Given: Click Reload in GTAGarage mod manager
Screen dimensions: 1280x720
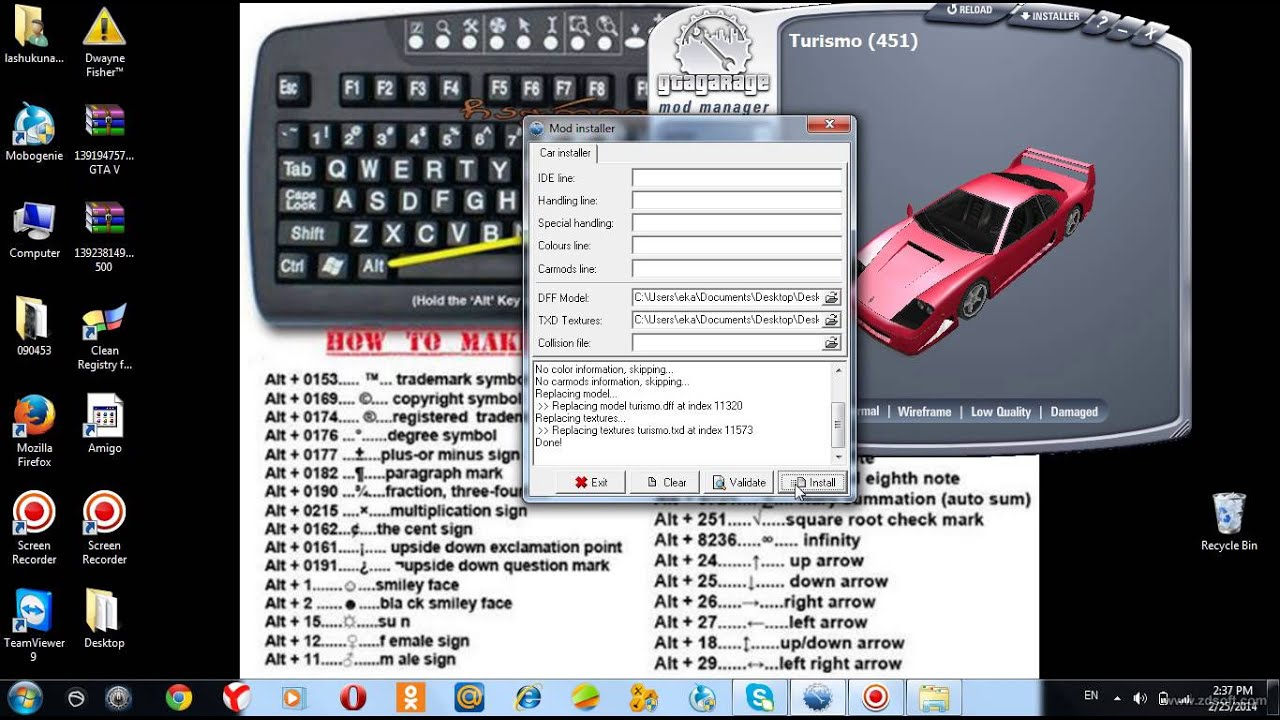Looking at the screenshot, I should pos(971,10).
